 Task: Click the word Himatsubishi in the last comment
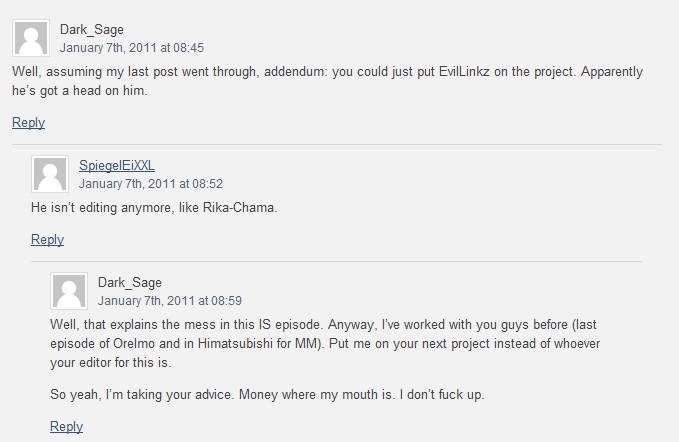236,344
